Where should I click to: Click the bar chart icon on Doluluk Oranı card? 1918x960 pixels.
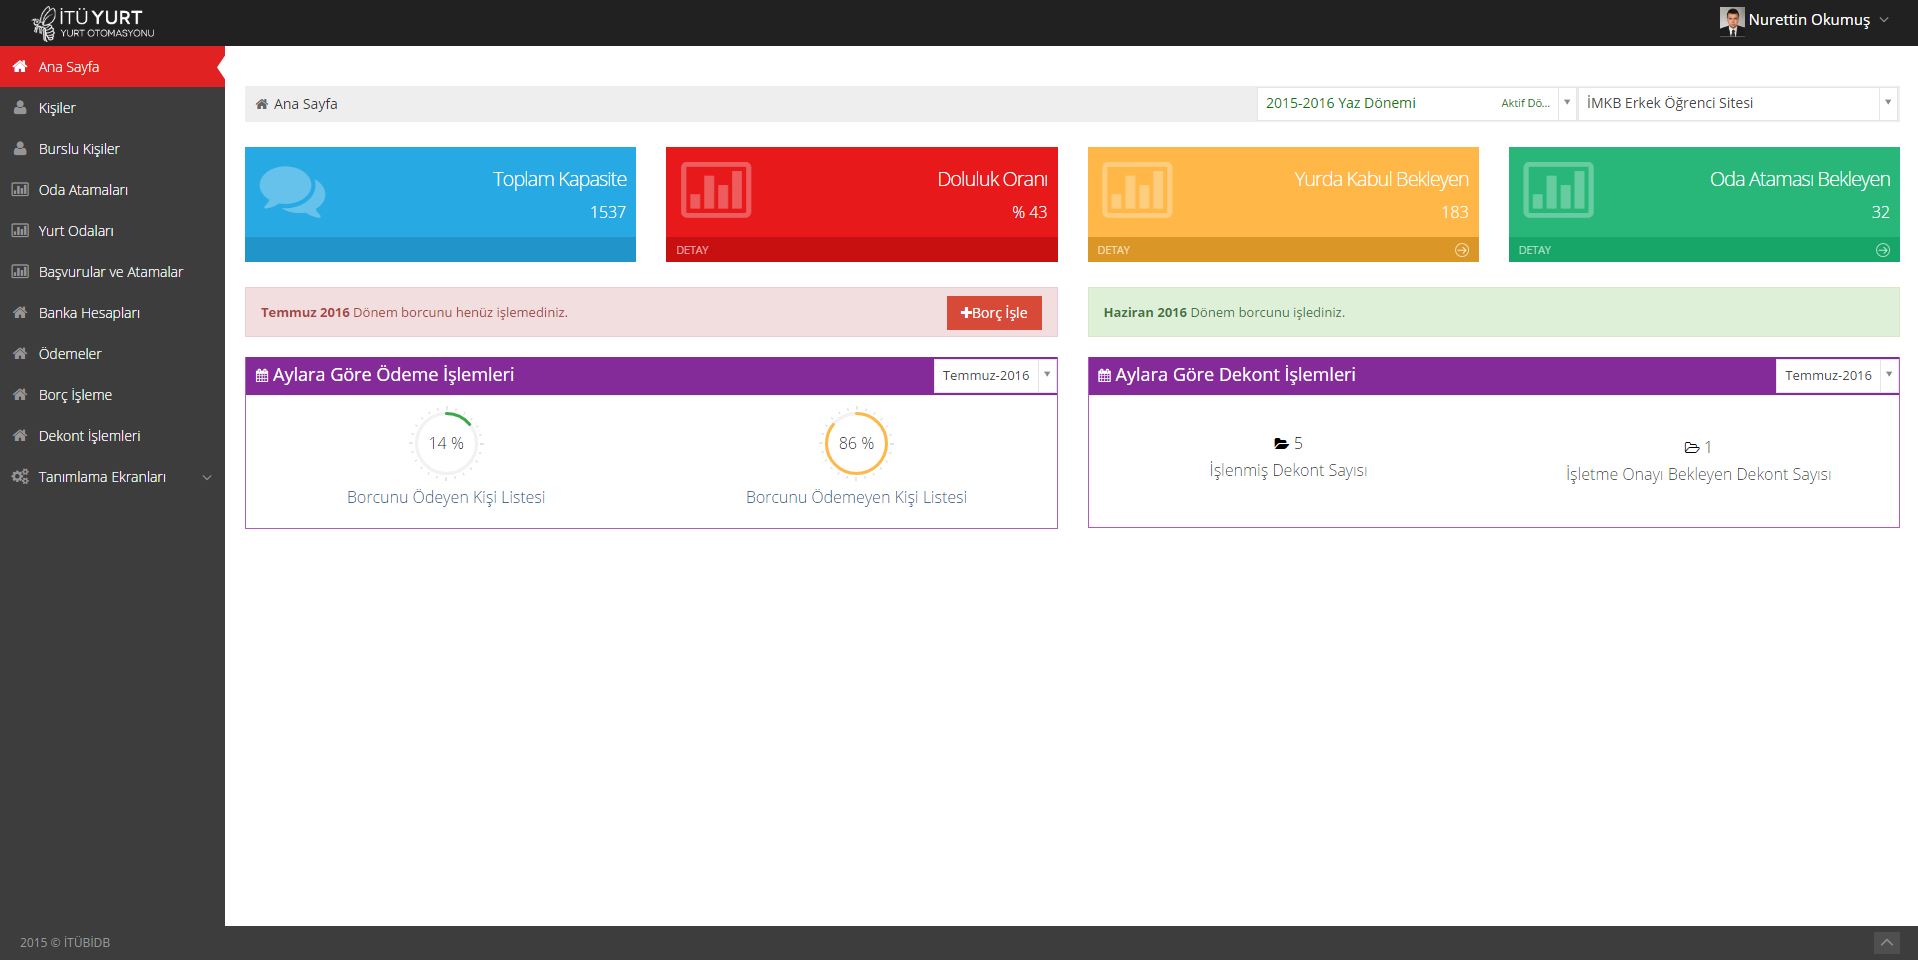pyautogui.click(x=716, y=189)
